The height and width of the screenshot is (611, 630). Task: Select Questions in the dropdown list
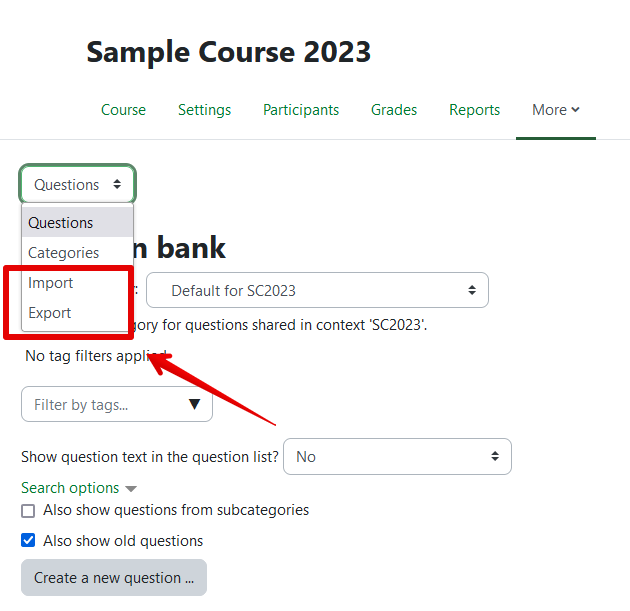coord(61,223)
